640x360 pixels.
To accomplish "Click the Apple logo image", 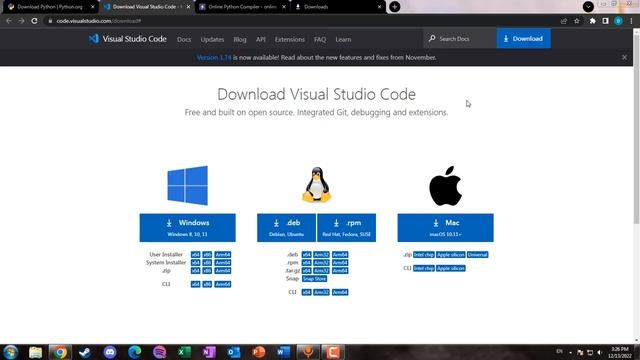I will coord(445,186).
